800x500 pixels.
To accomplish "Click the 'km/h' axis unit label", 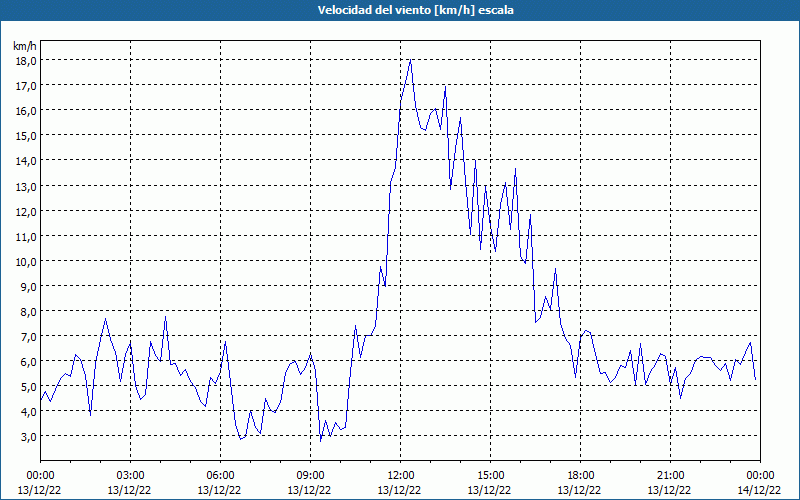I will pos(24,46).
